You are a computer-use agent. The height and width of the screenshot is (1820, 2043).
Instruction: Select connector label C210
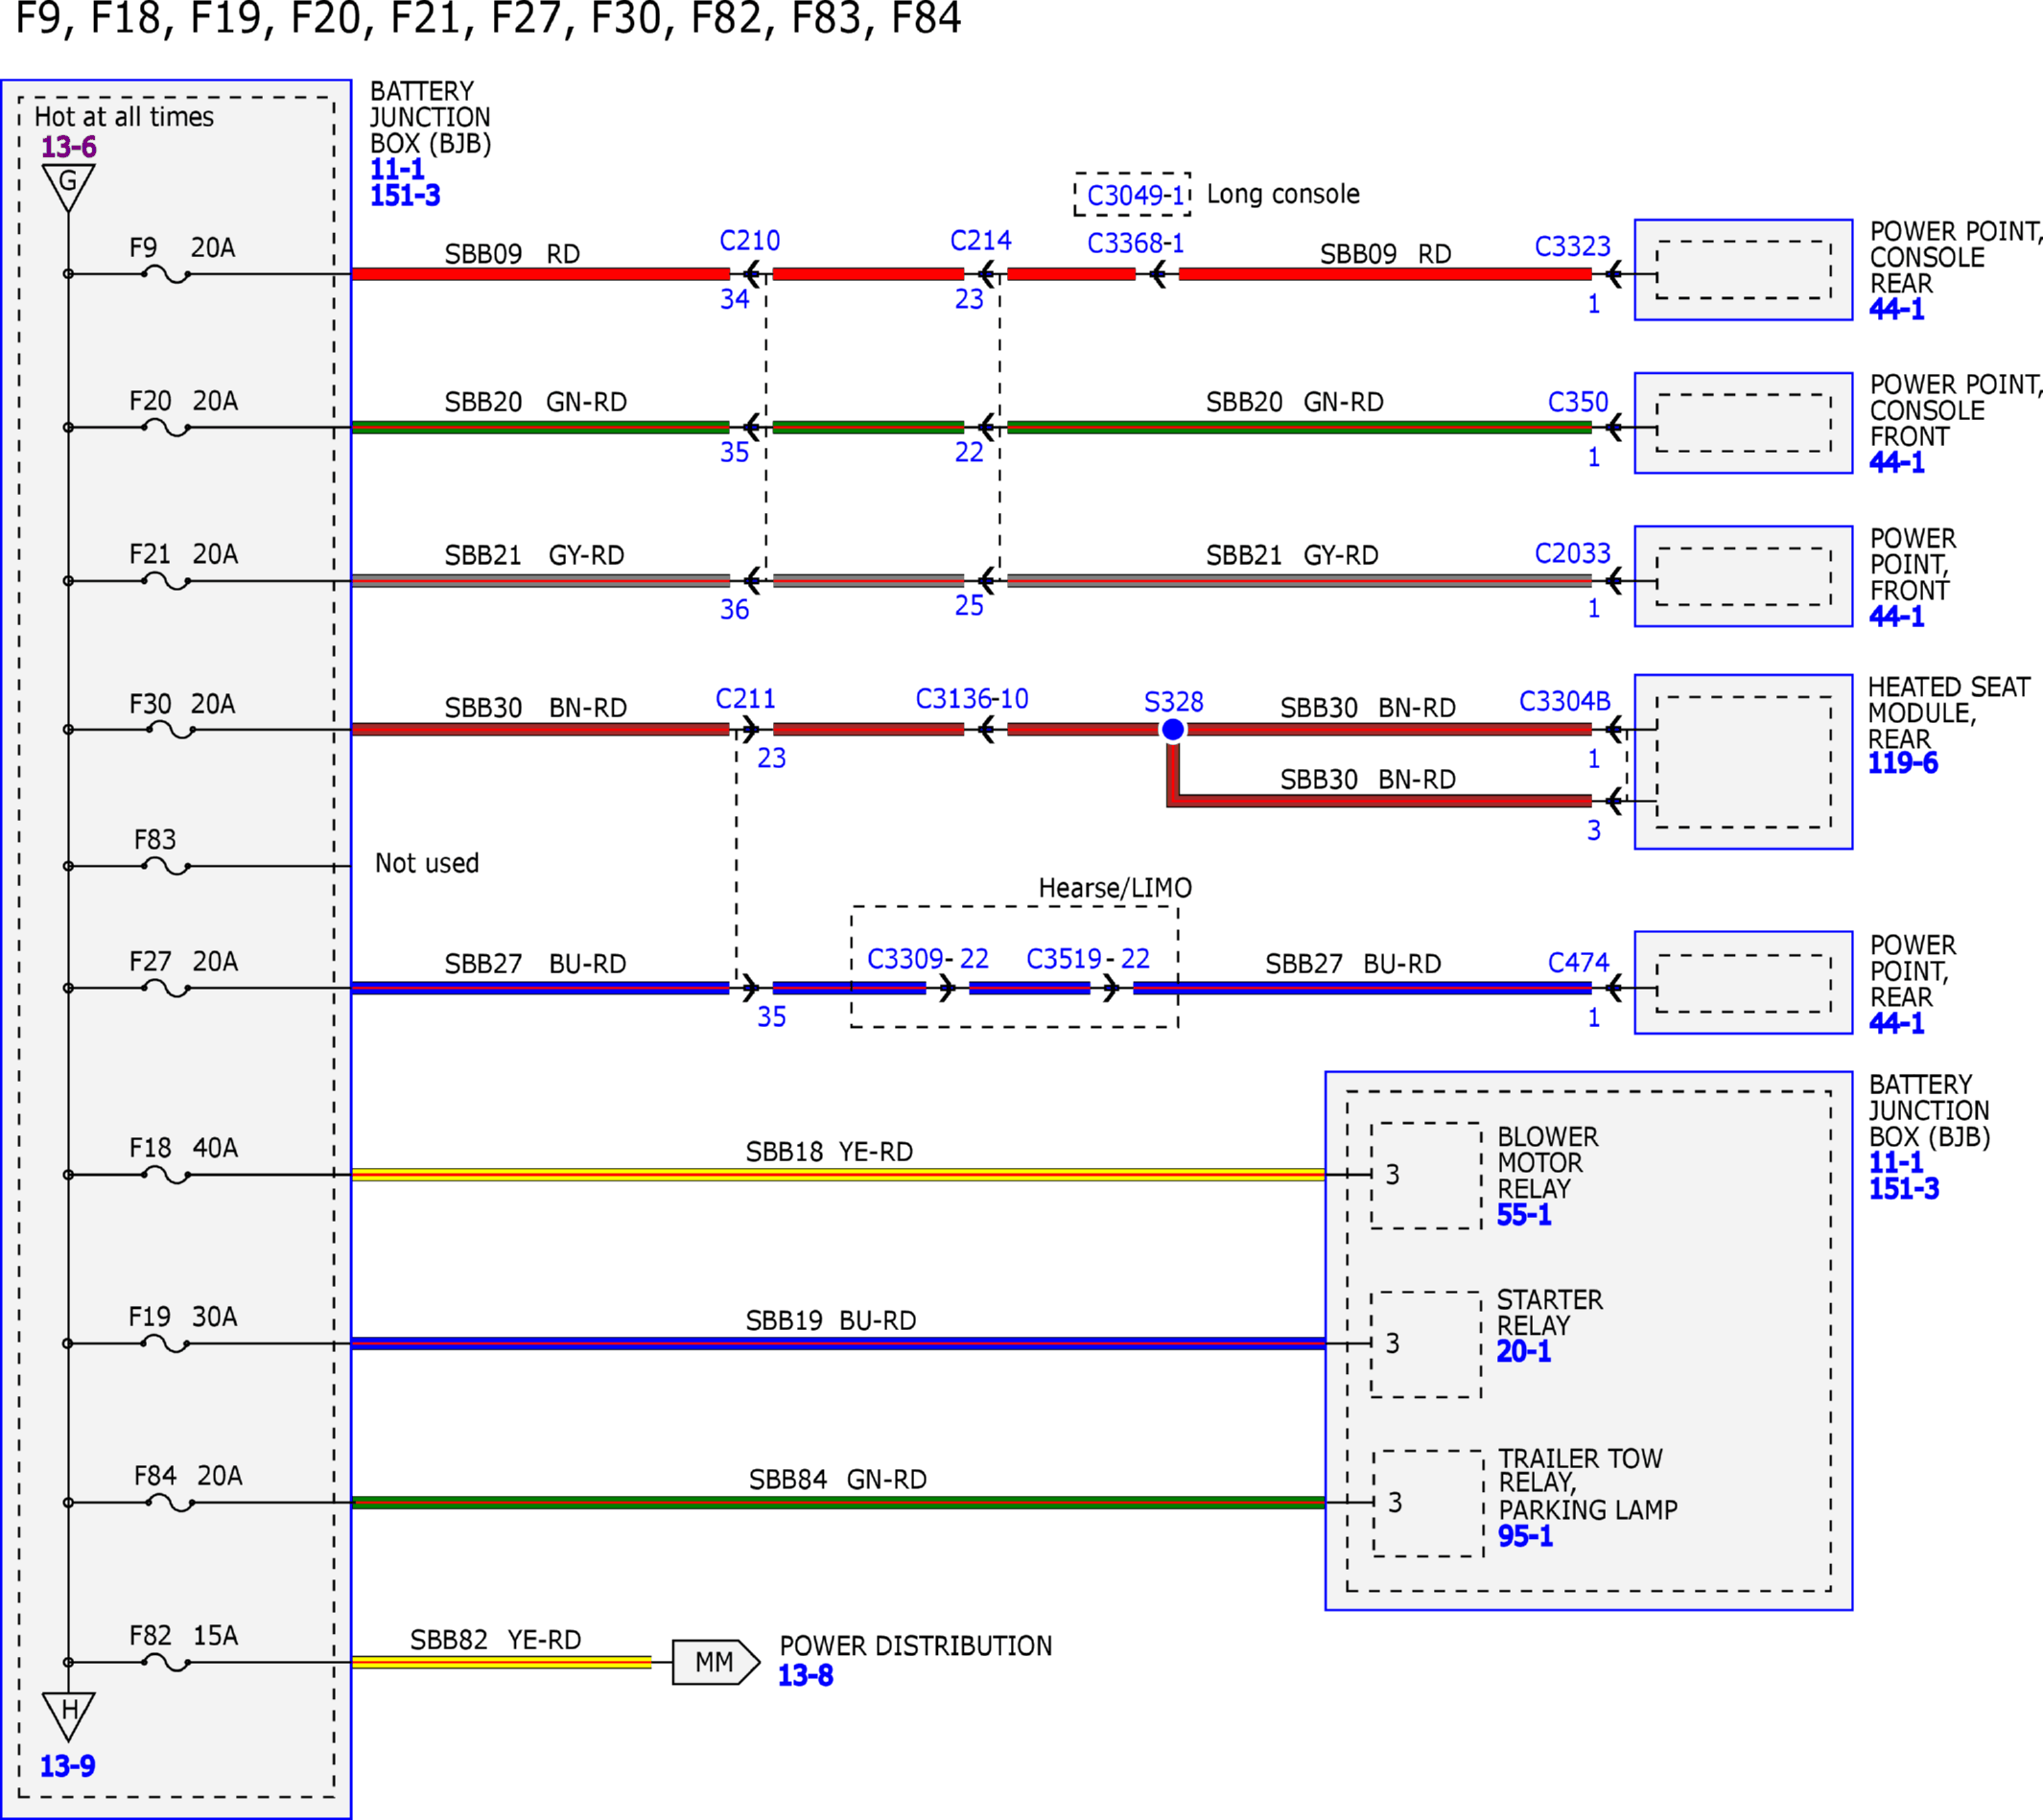750,241
